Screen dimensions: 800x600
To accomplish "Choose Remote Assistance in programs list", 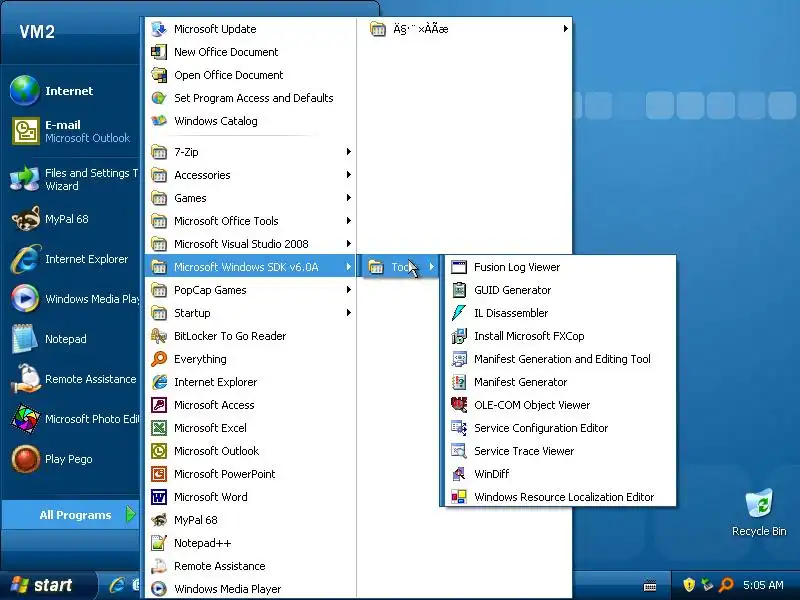I will coord(250,565).
